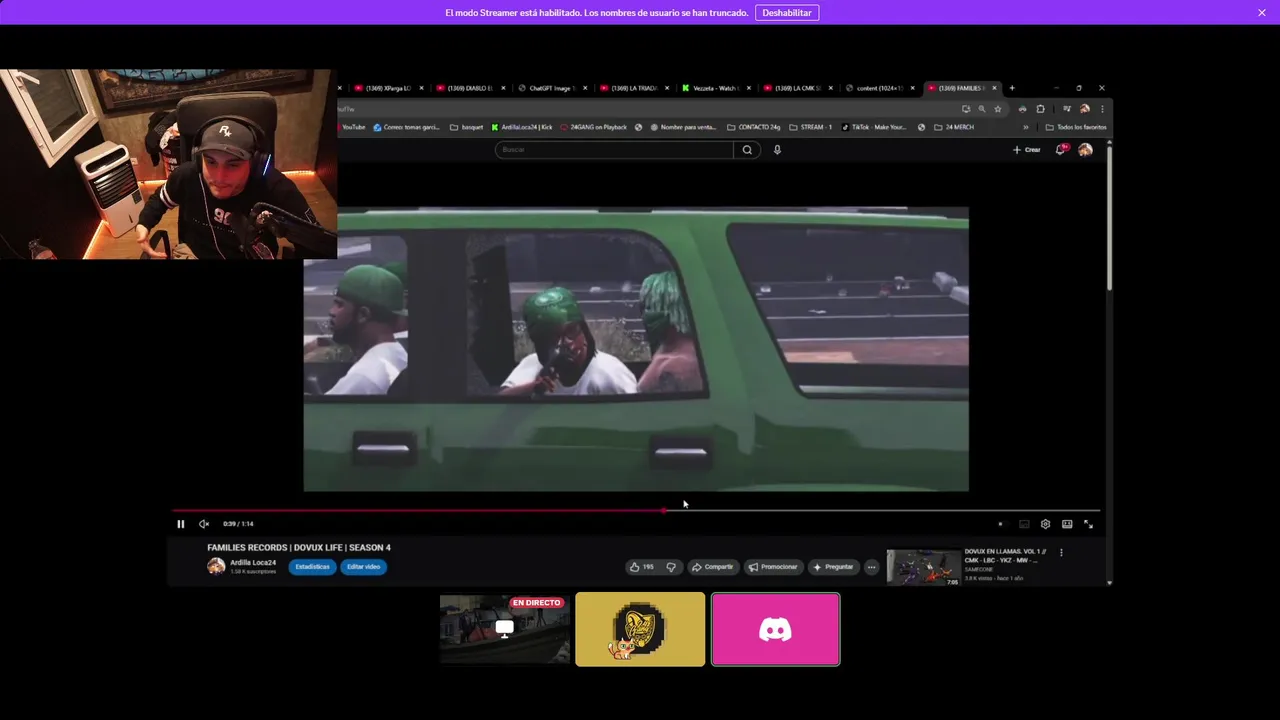Toggle the subtitles button in the player
Image resolution: width=1280 pixels, height=720 pixels.
point(1024,524)
